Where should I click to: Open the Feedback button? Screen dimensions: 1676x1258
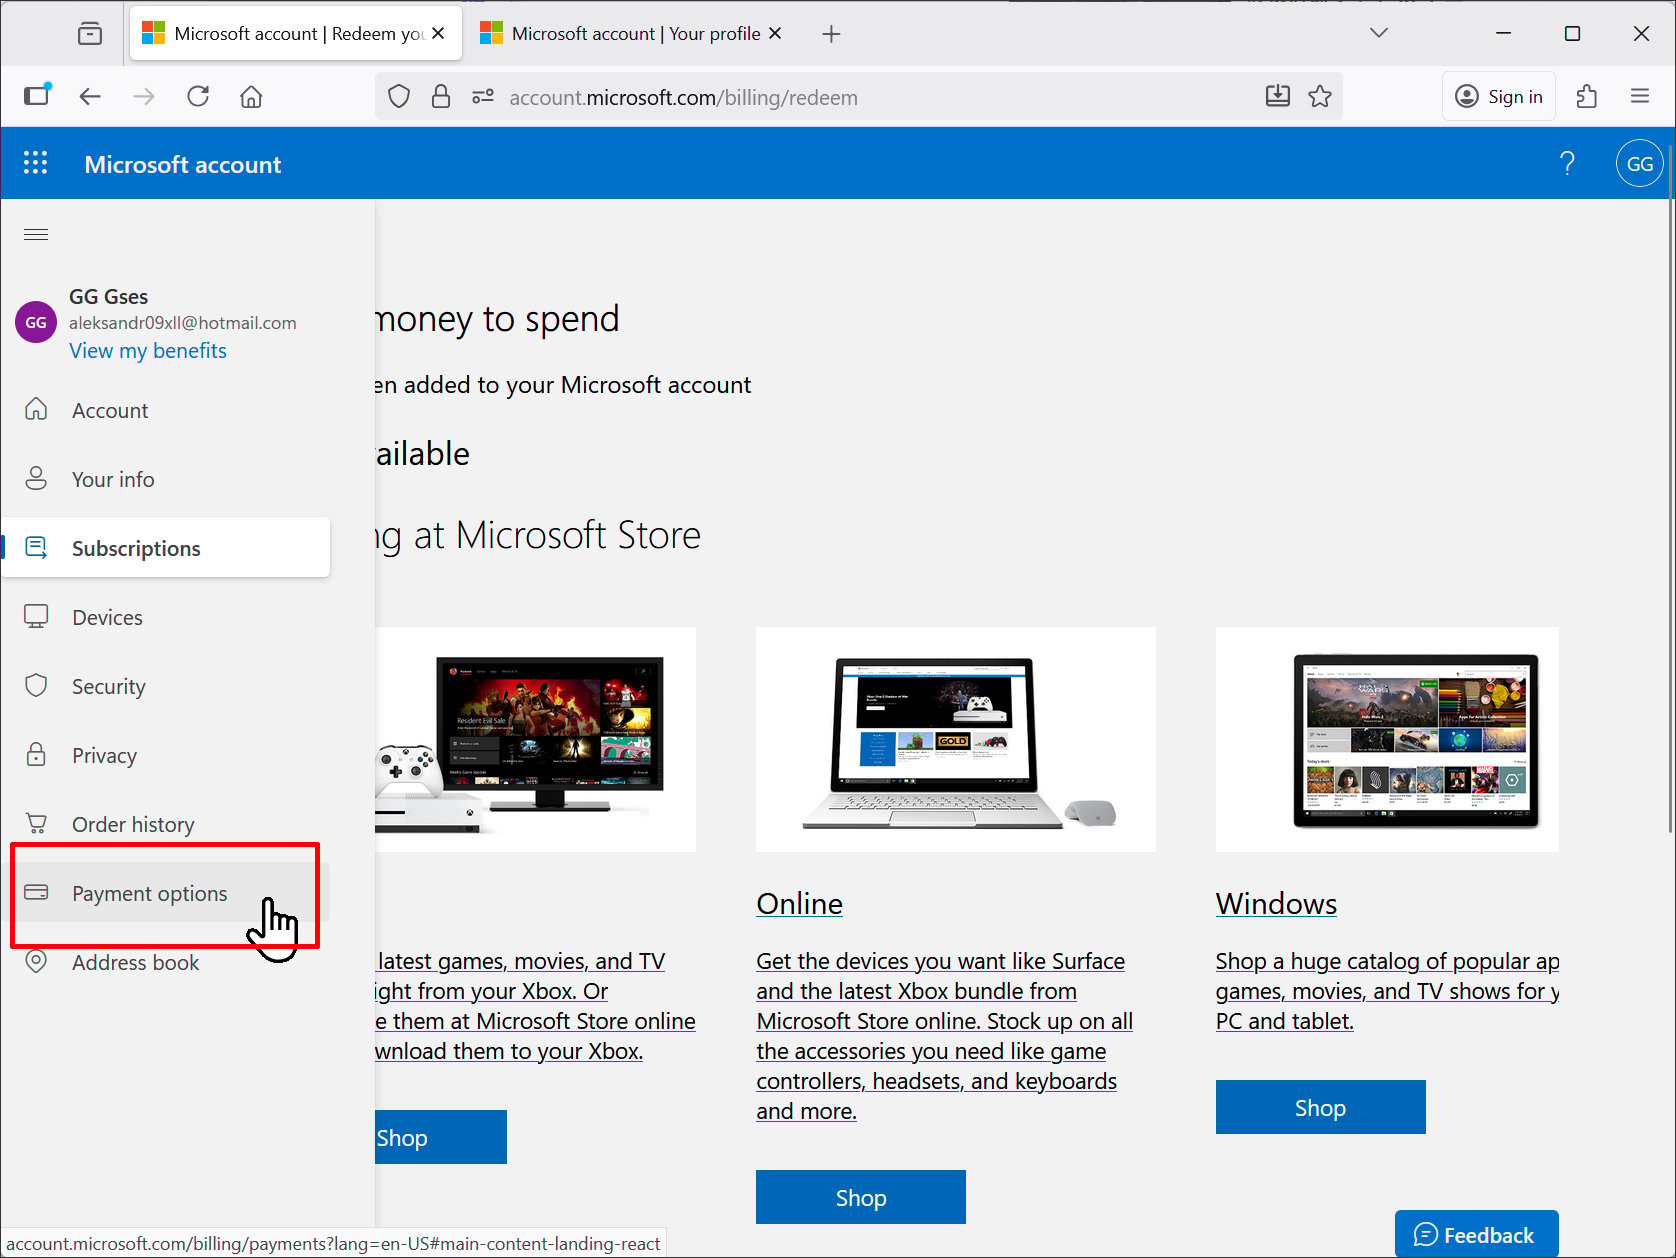pos(1477,1234)
